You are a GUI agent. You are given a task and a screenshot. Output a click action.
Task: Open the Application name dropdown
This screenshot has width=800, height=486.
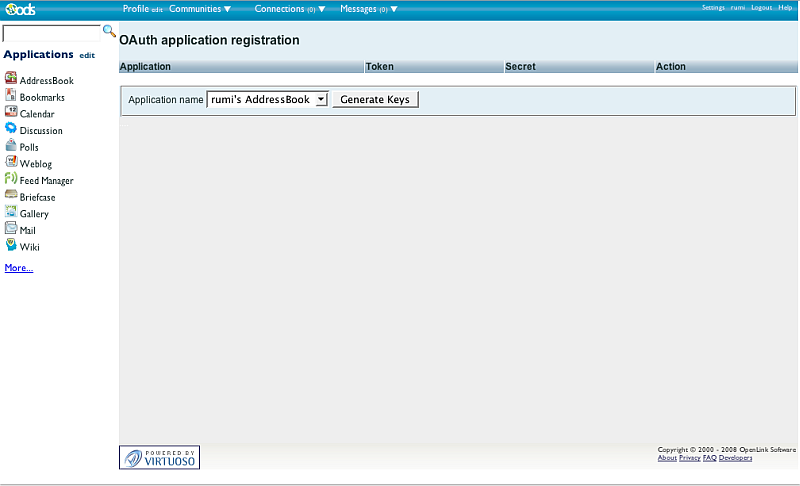click(267, 99)
